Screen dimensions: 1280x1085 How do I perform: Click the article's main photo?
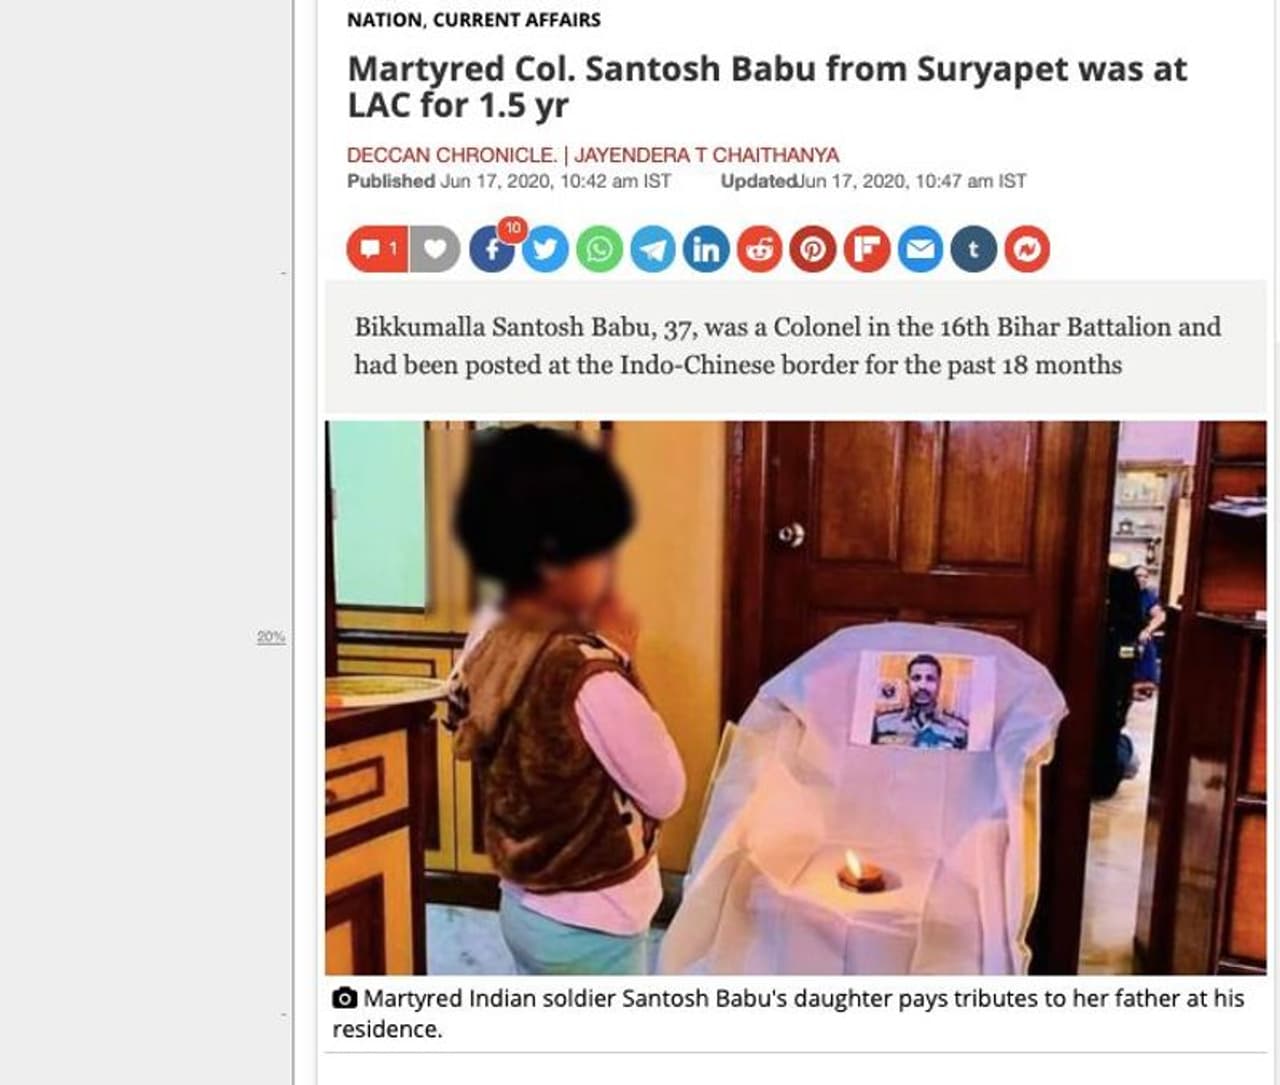(x=795, y=697)
